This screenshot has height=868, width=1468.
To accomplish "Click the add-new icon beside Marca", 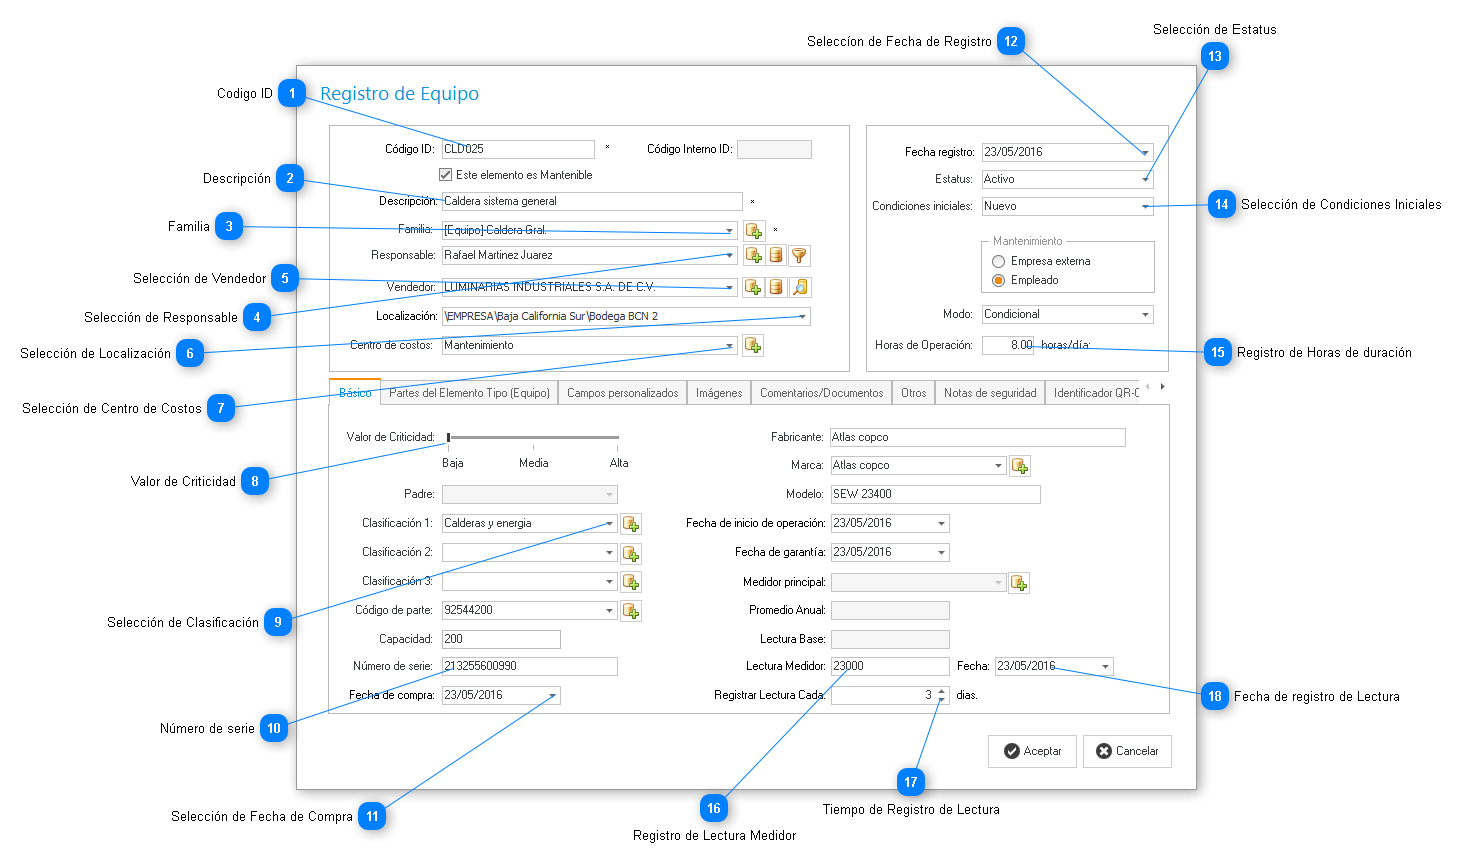I will (x=1019, y=466).
